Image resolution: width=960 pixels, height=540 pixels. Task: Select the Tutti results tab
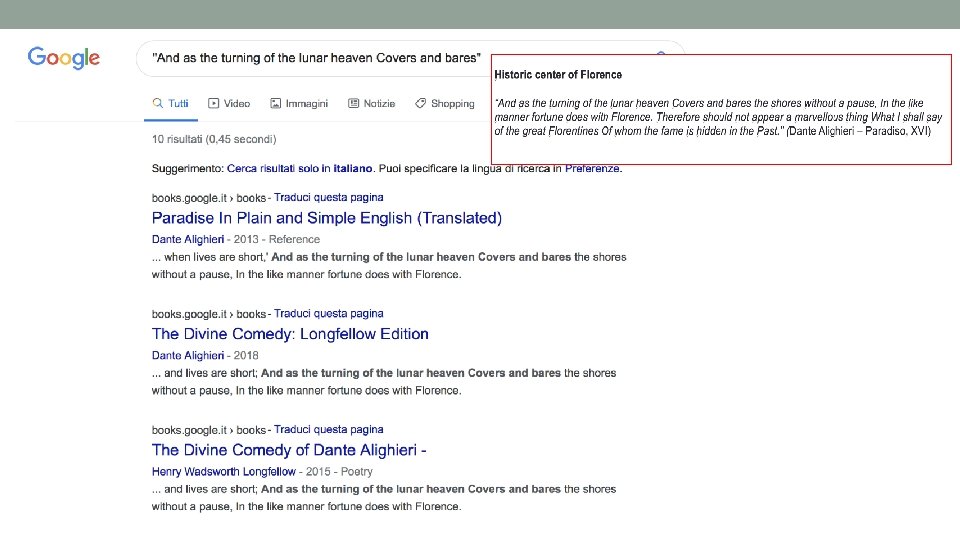(x=171, y=103)
